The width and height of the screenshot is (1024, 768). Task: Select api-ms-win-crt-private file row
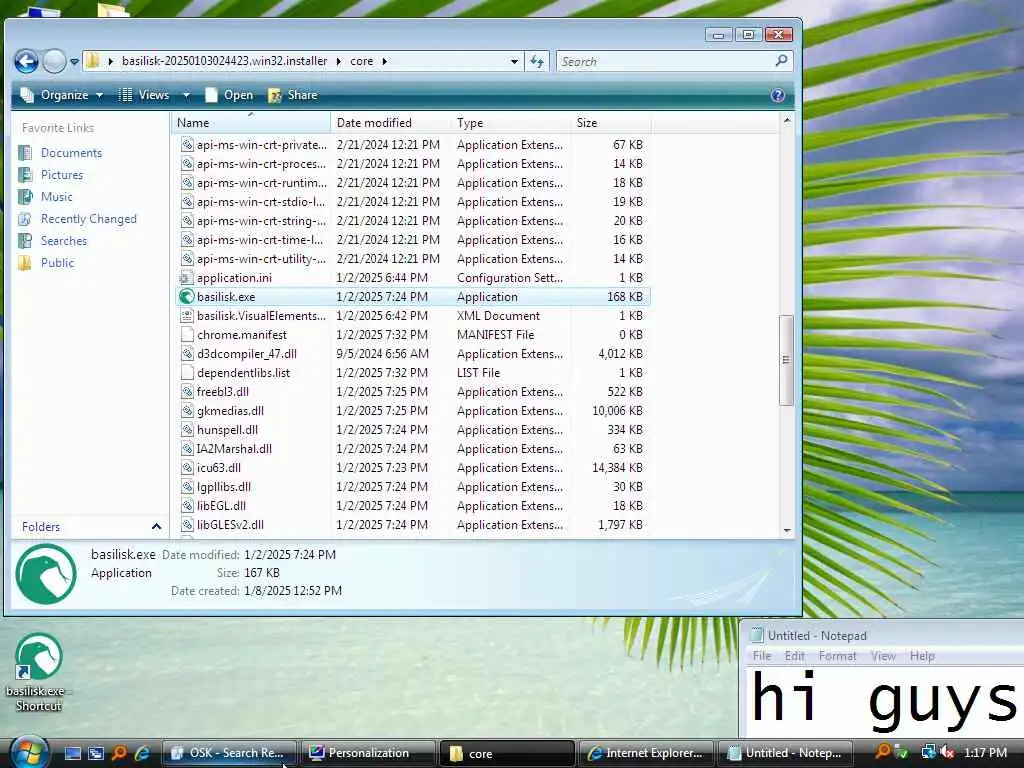tap(413, 144)
